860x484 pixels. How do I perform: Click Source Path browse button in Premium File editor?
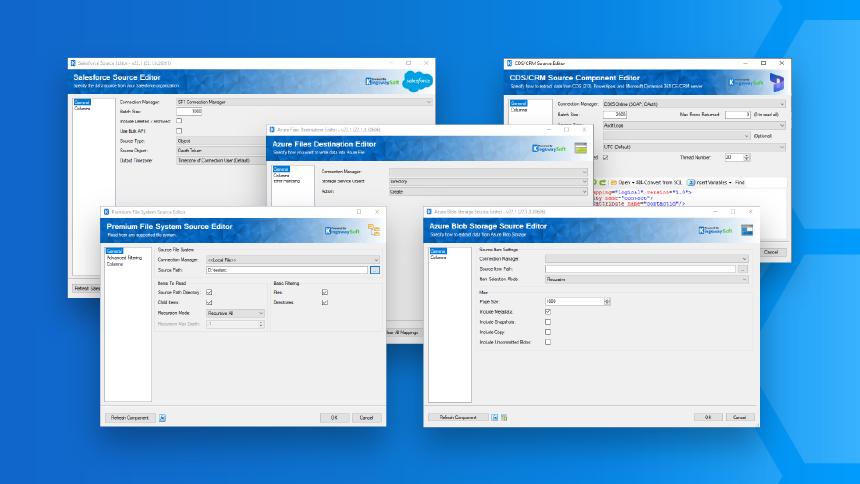coord(375,271)
